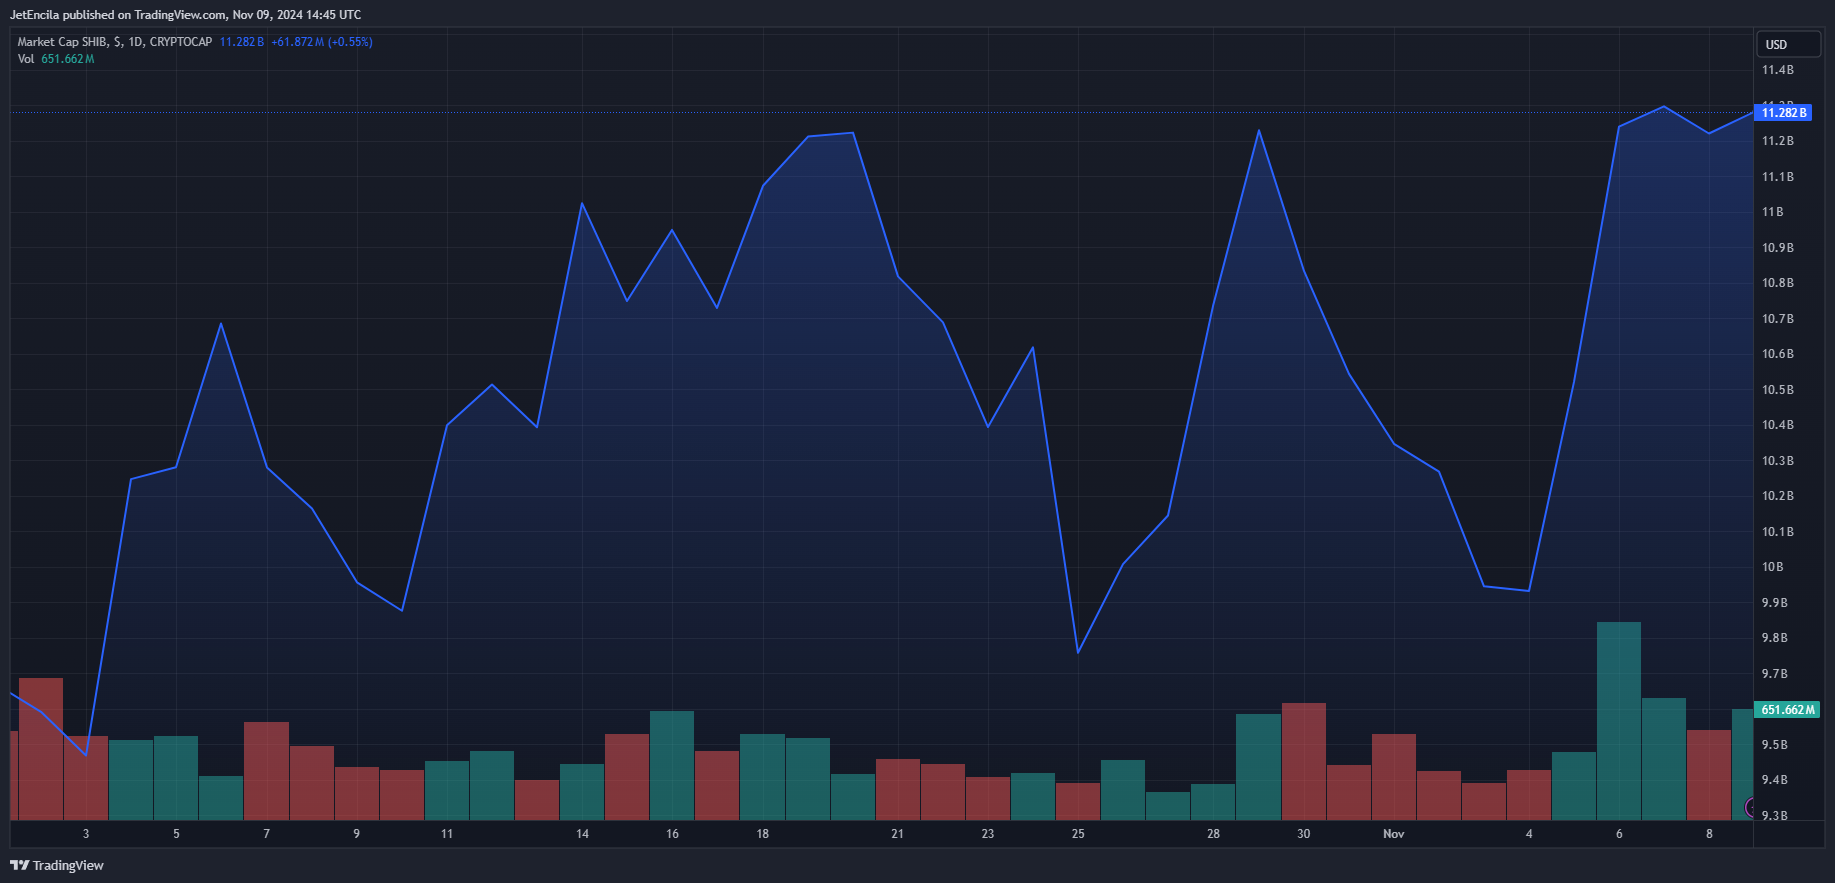Click the TradingView logo in the footer
Viewport: 1835px width, 883px height.
pos(57,865)
